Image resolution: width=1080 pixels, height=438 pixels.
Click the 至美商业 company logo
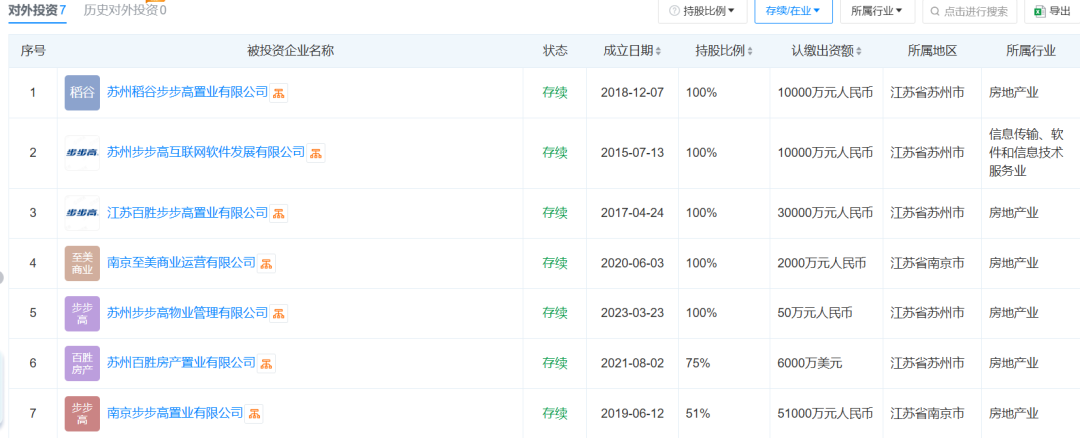click(x=82, y=263)
